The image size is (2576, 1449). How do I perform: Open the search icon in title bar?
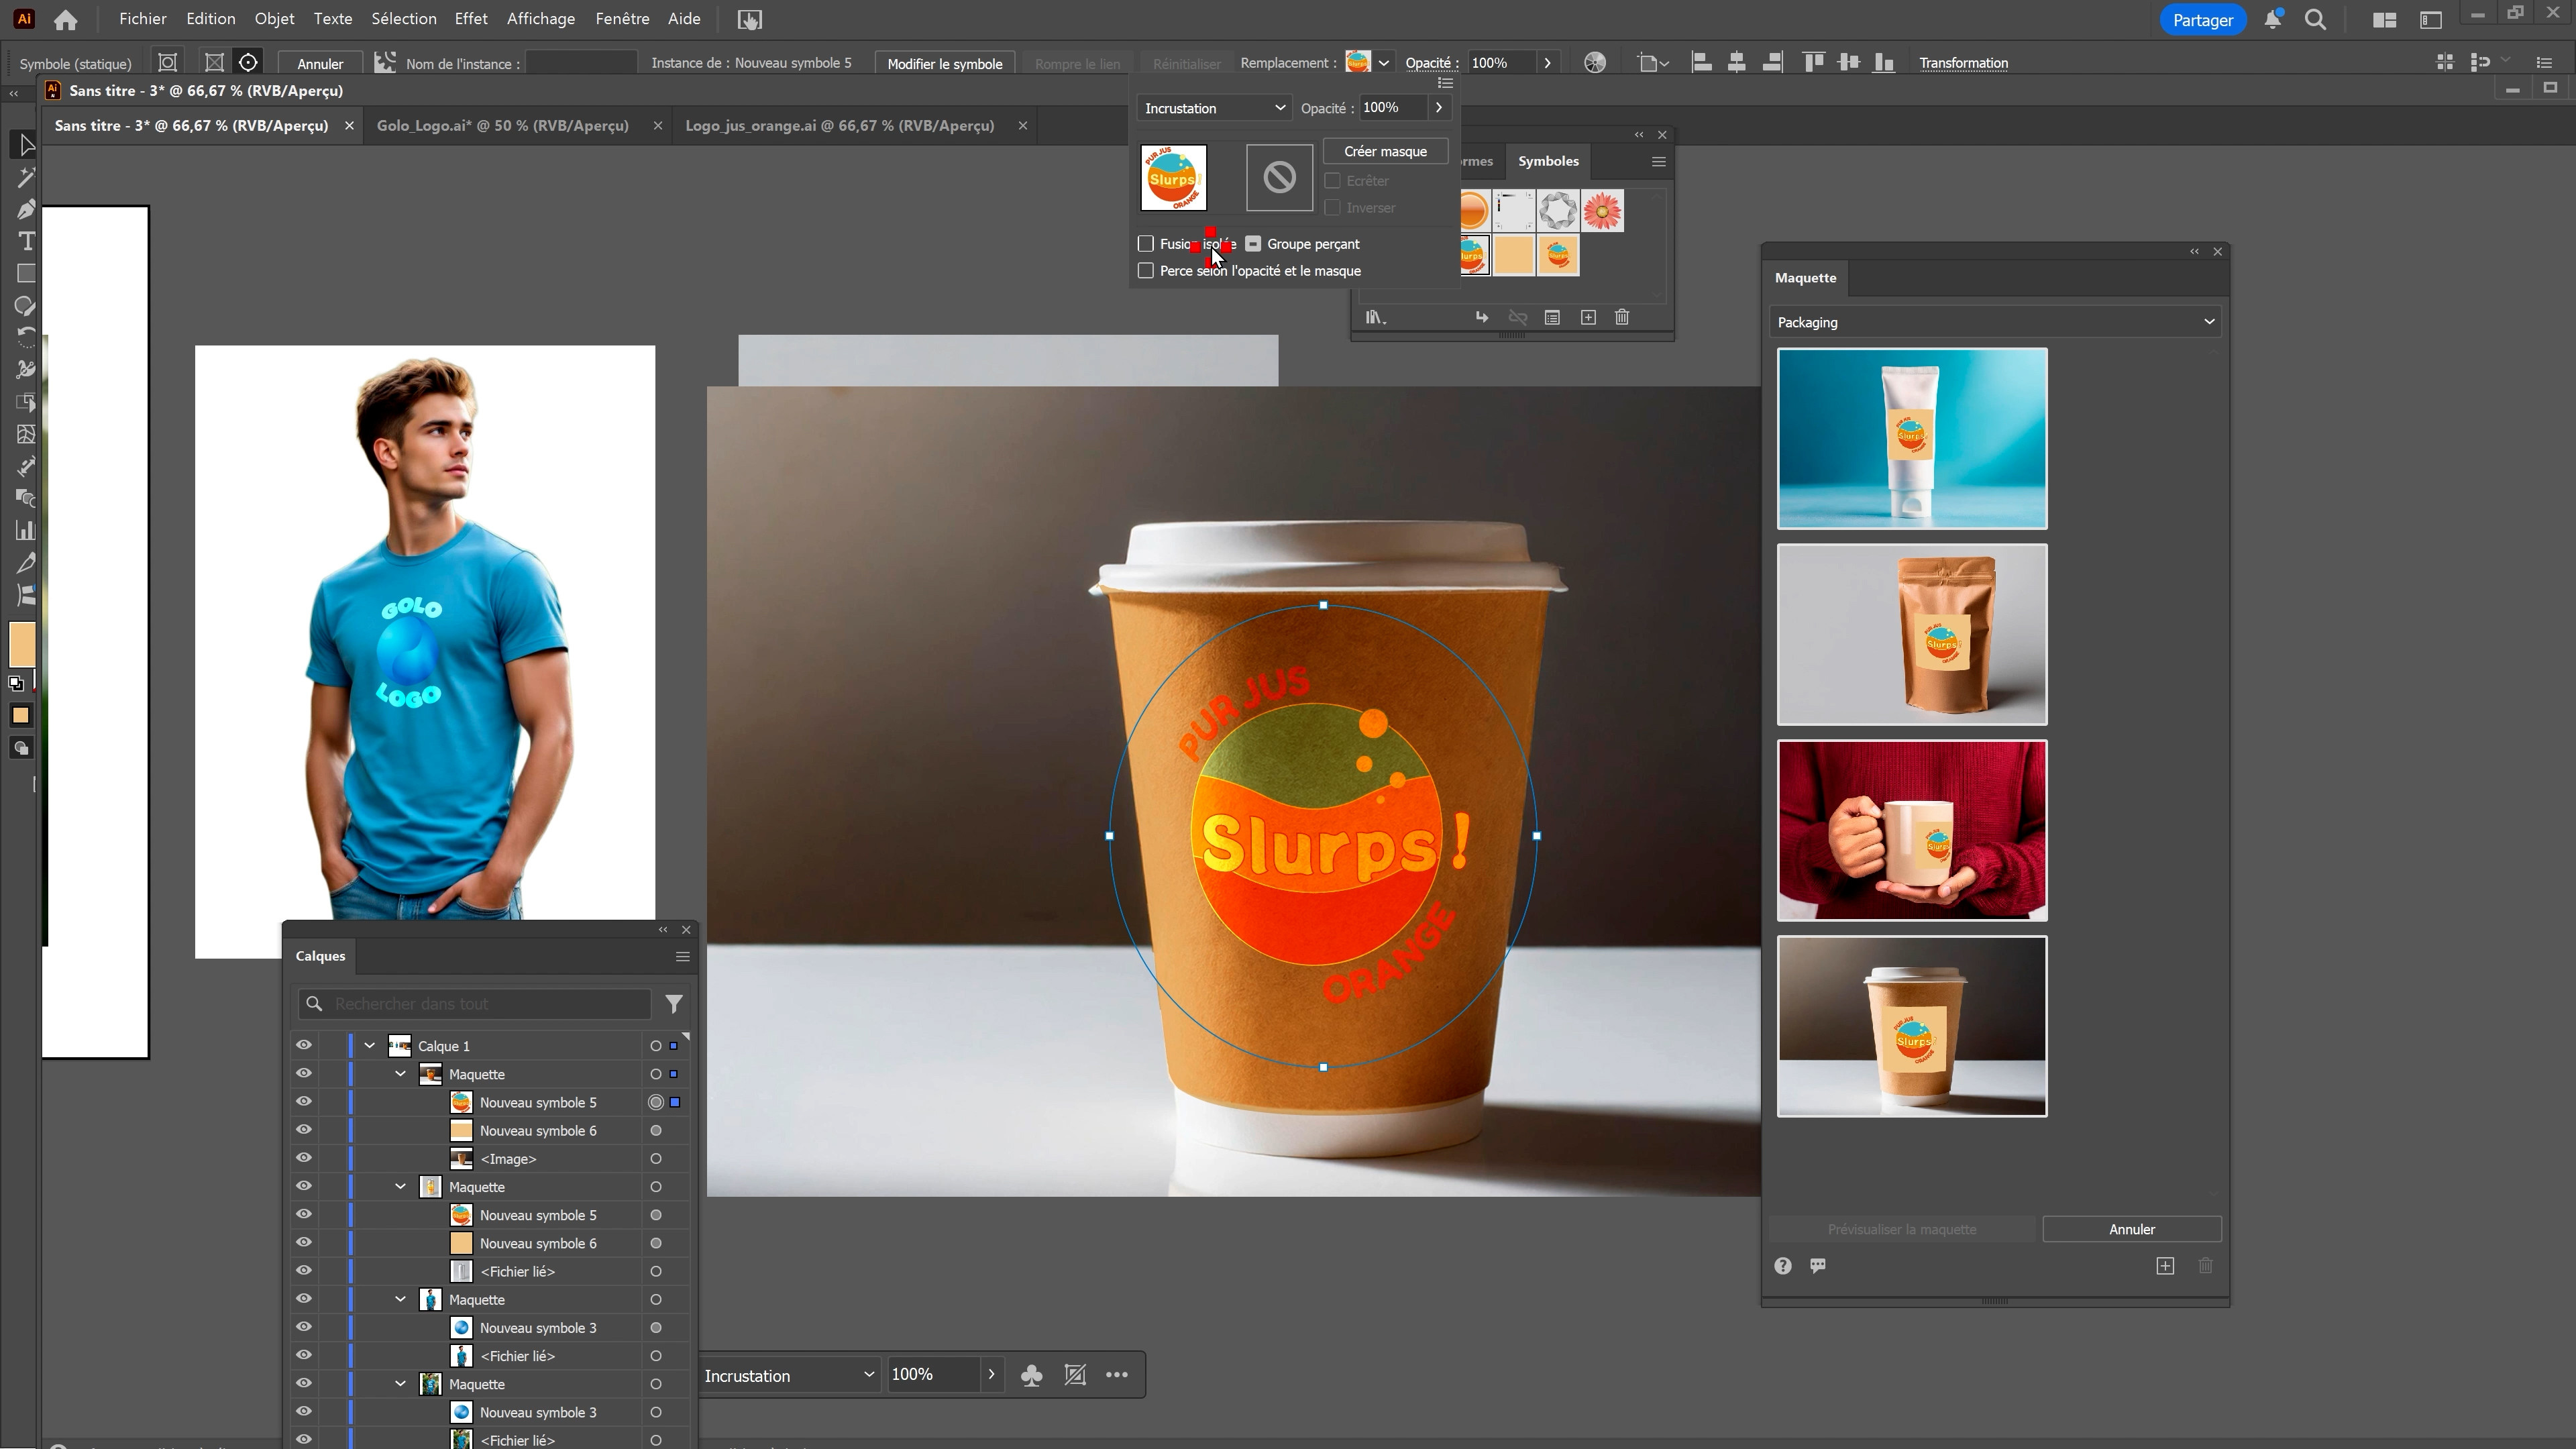(2315, 20)
